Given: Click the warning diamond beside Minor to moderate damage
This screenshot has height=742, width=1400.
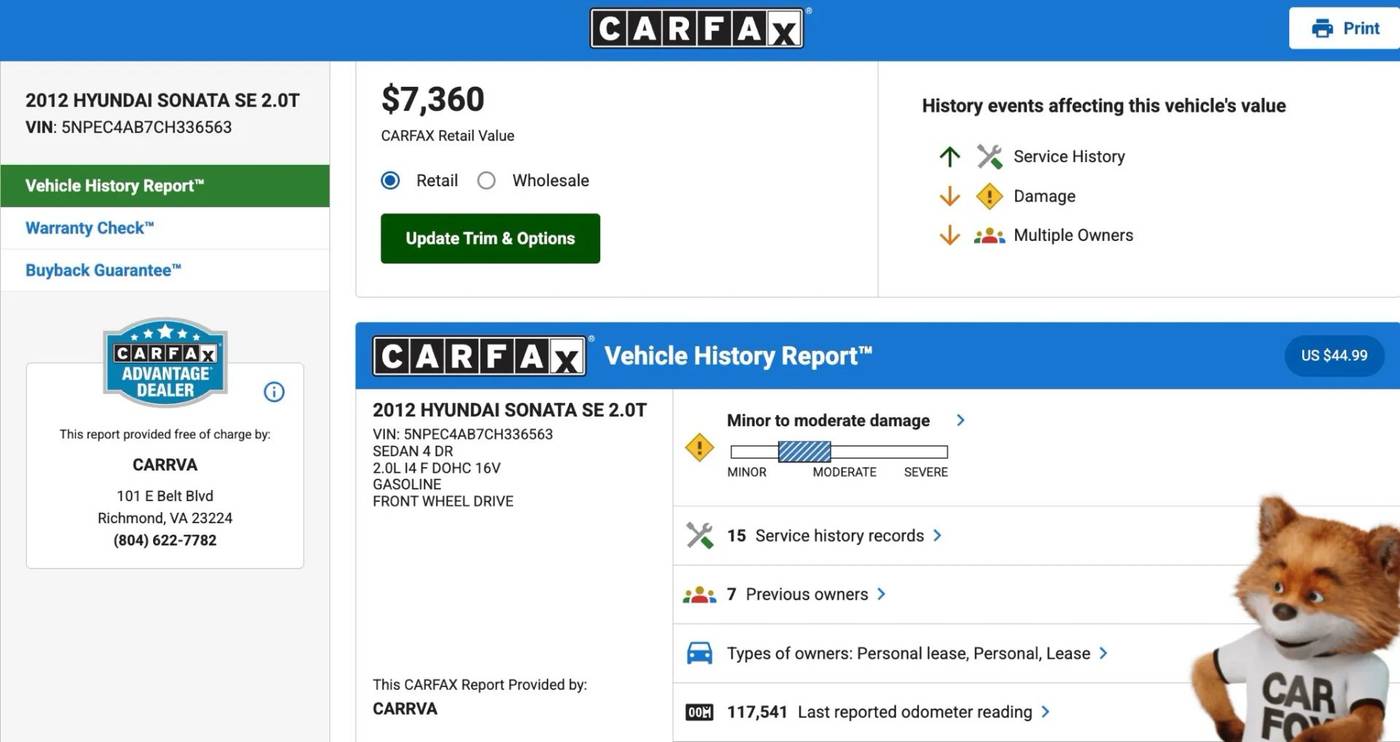Looking at the screenshot, I should (x=699, y=447).
